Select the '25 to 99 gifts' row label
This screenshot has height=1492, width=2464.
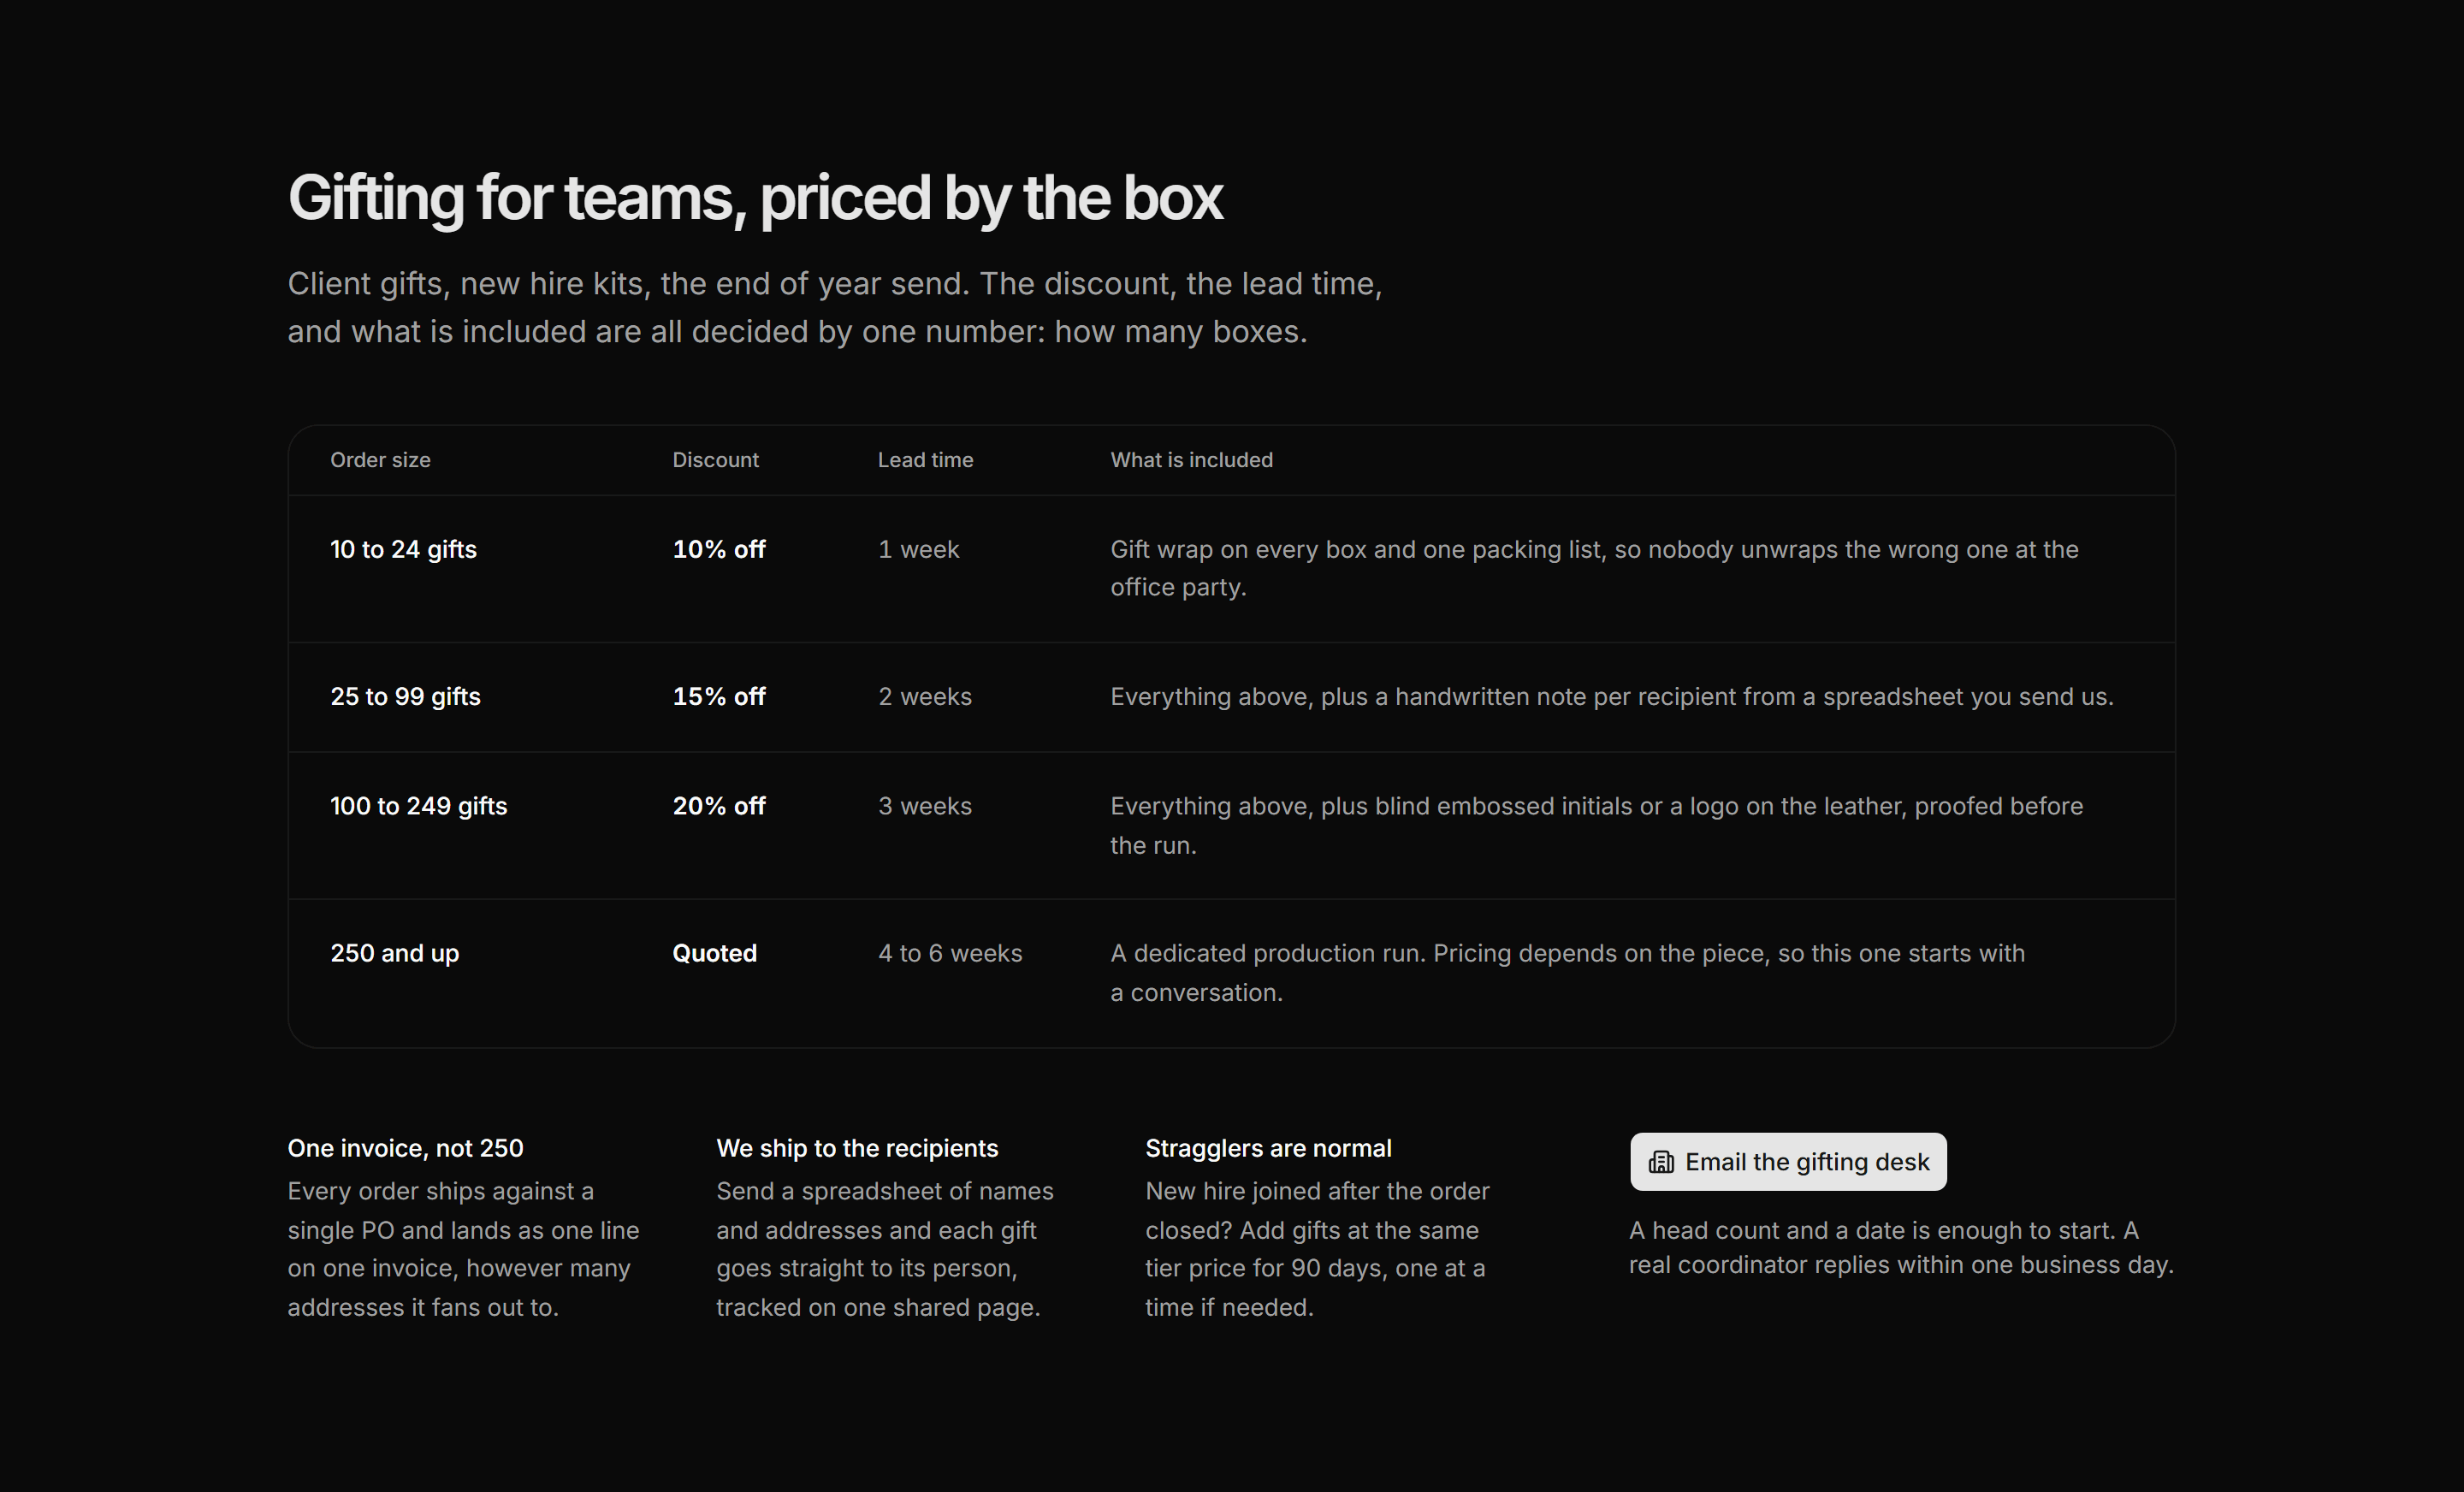[405, 696]
